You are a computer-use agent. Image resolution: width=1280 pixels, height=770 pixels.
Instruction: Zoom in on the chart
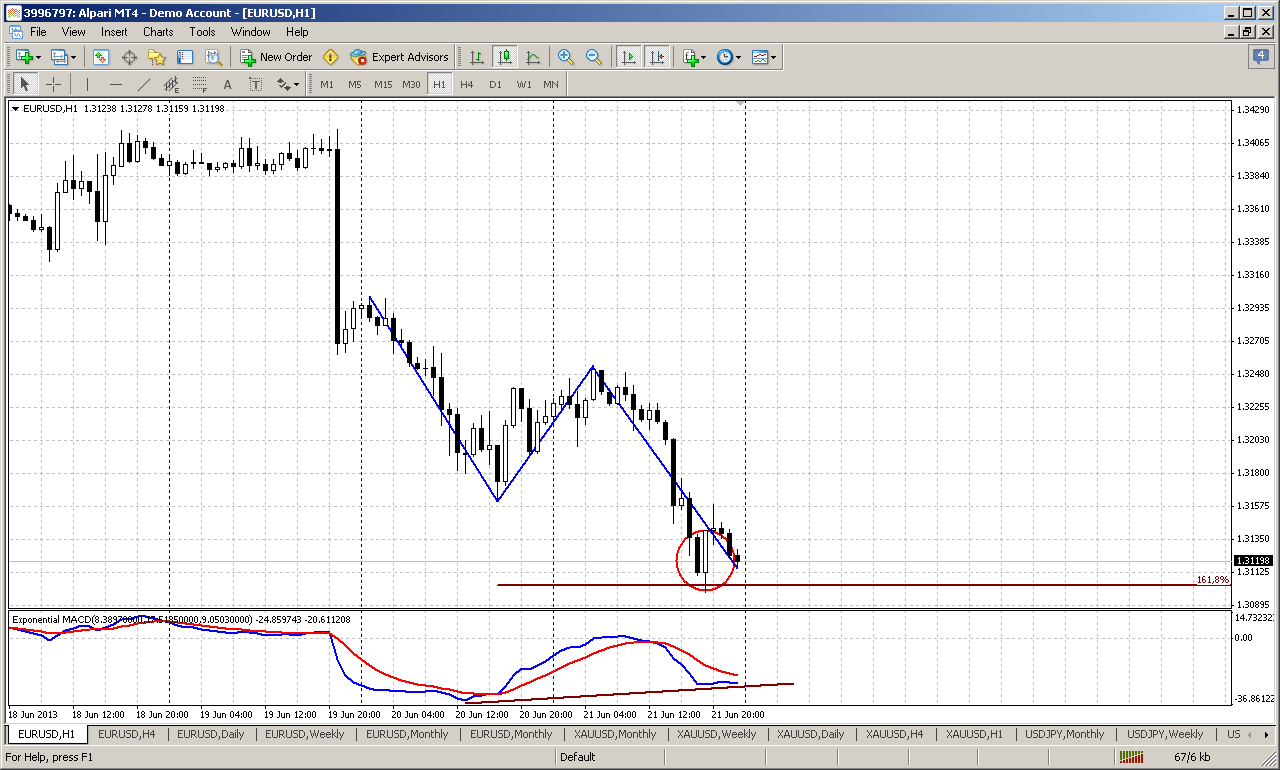[565, 57]
